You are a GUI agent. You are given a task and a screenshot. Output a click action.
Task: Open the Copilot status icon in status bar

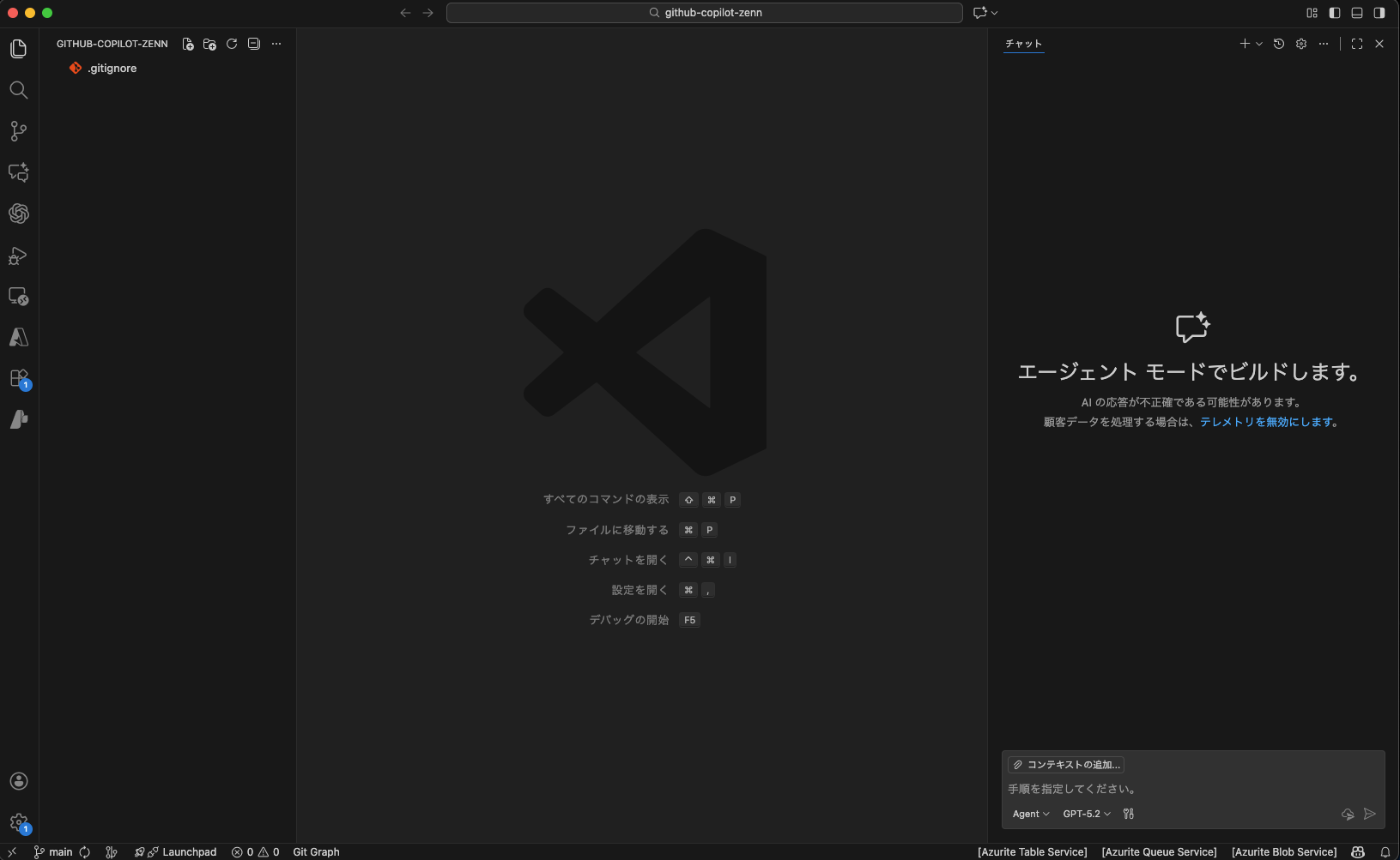[x=1358, y=852]
